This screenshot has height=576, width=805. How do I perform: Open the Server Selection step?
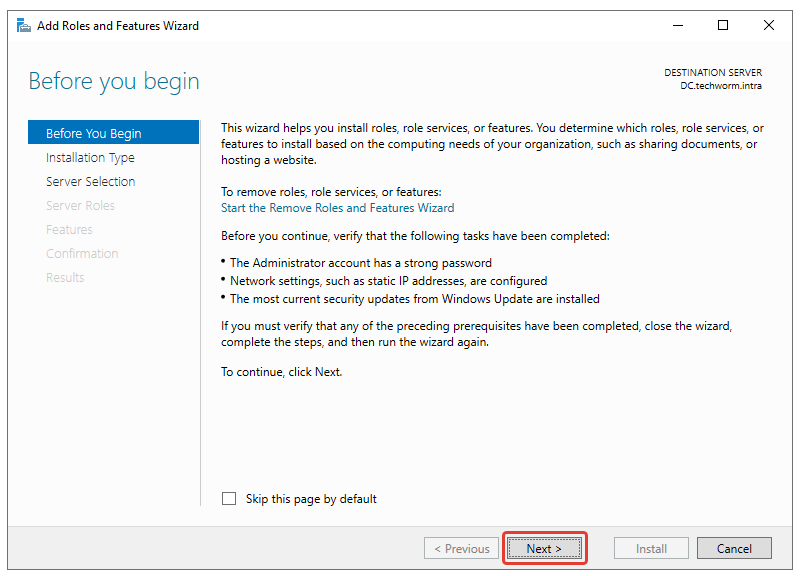click(90, 182)
